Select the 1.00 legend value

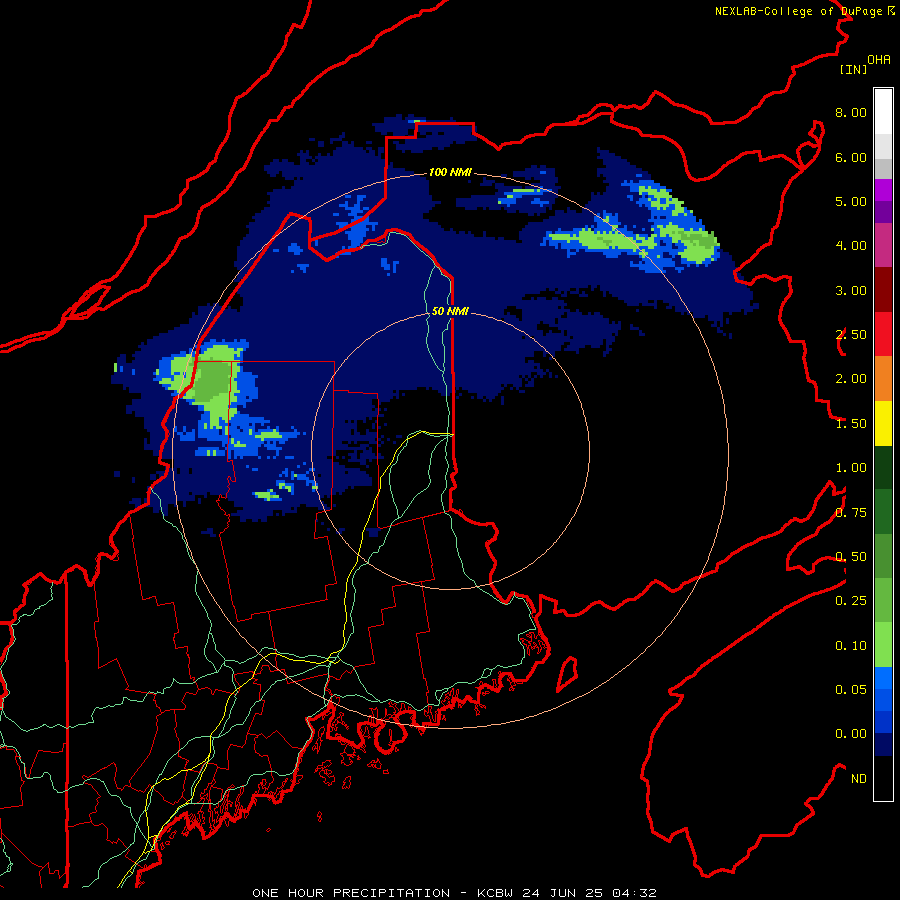(x=851, y=468)
